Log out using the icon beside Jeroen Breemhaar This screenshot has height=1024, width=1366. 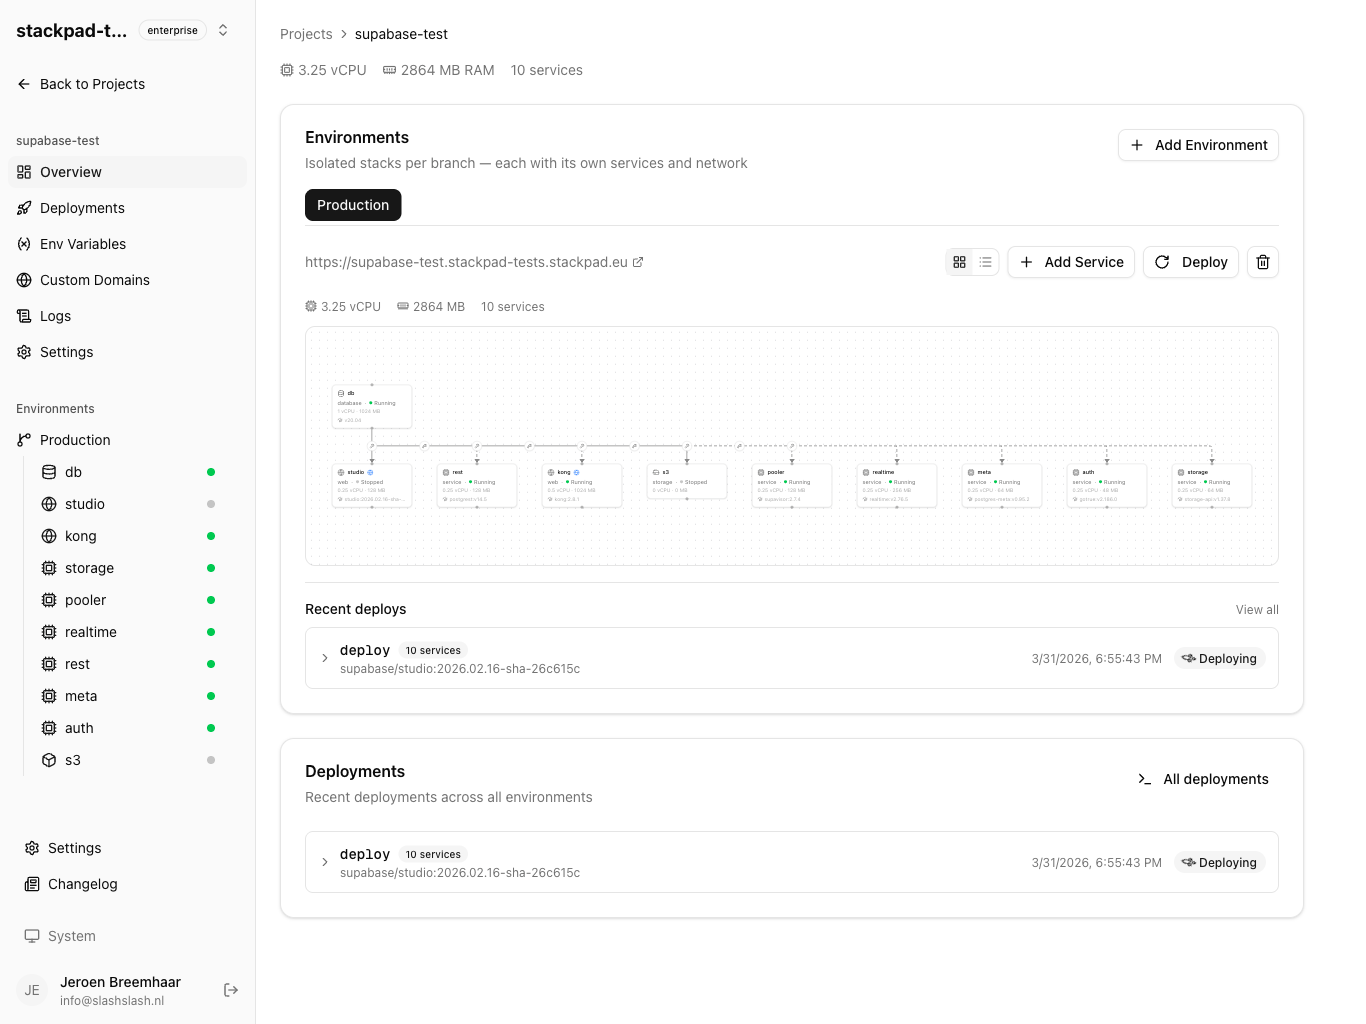click(231, 990)
